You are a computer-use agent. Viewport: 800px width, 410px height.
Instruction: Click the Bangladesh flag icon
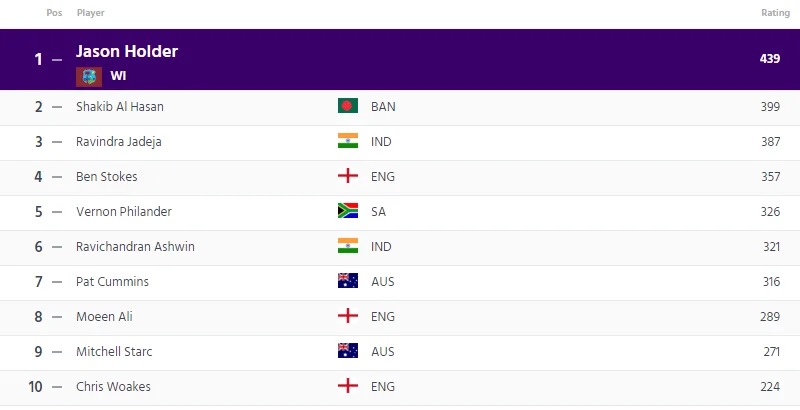348,106
